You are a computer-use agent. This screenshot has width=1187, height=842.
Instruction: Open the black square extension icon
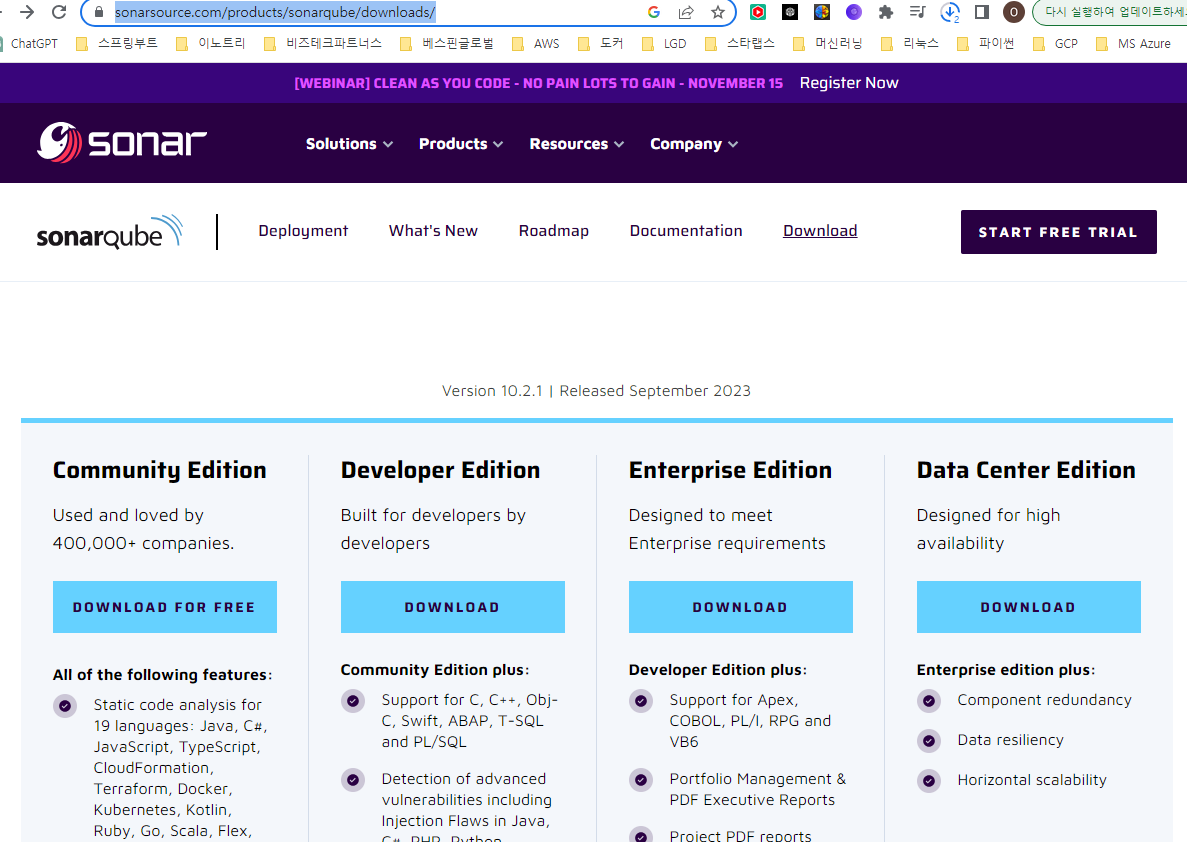click(x=790, y=12)
